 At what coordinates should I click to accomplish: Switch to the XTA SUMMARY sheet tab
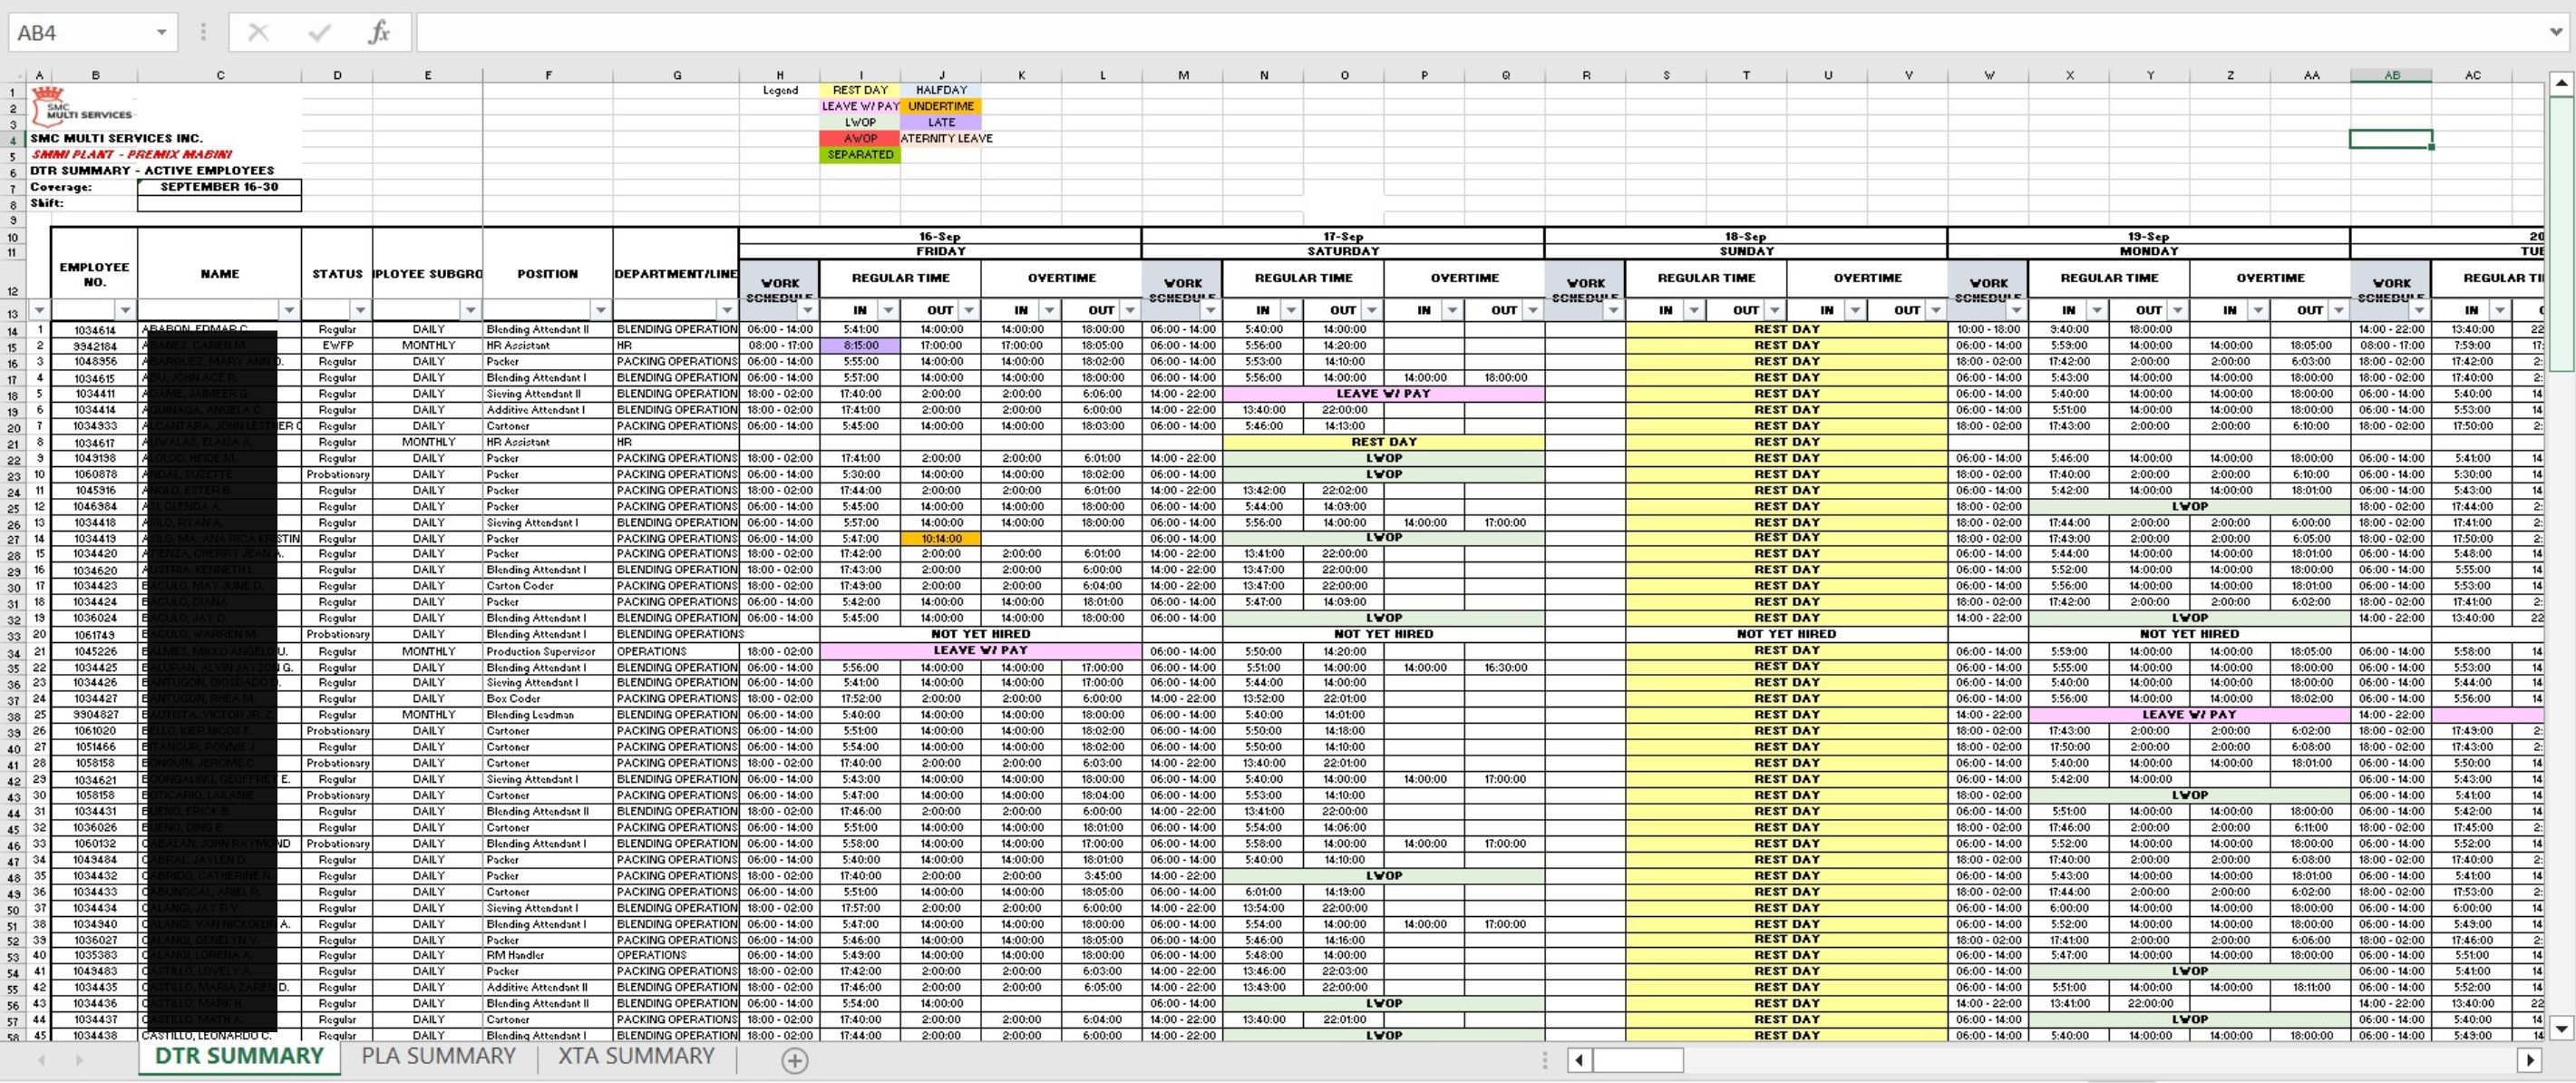point(636,1057)
